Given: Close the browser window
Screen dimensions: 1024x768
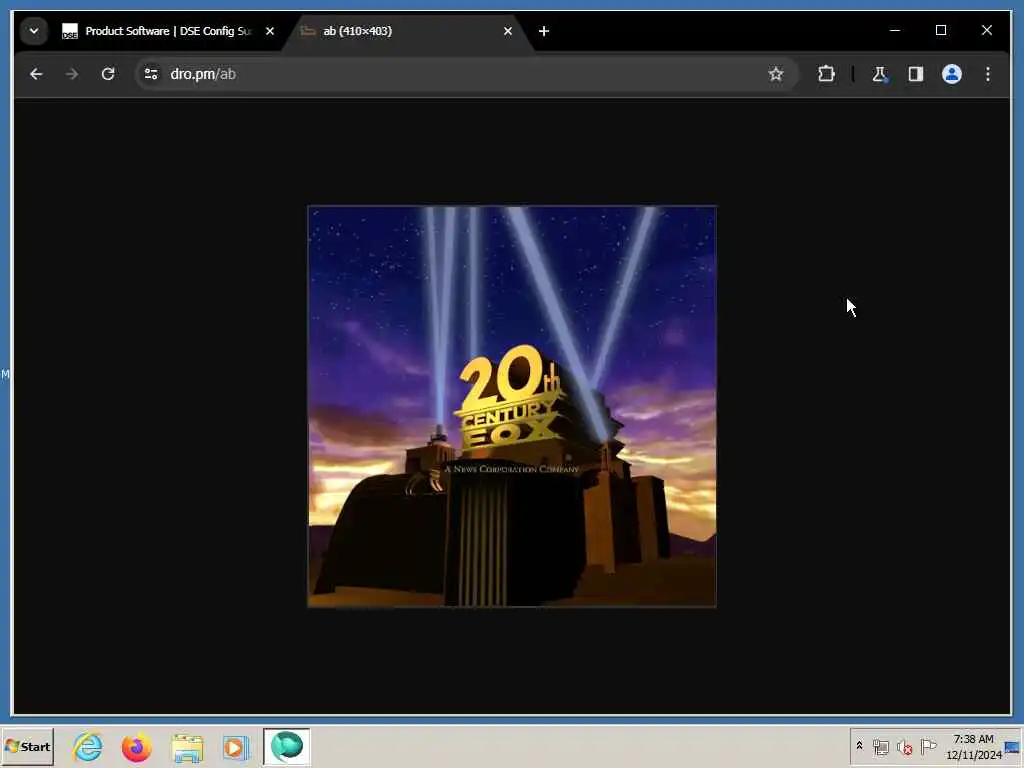Looking at the screenshot, I should [987, 31].
